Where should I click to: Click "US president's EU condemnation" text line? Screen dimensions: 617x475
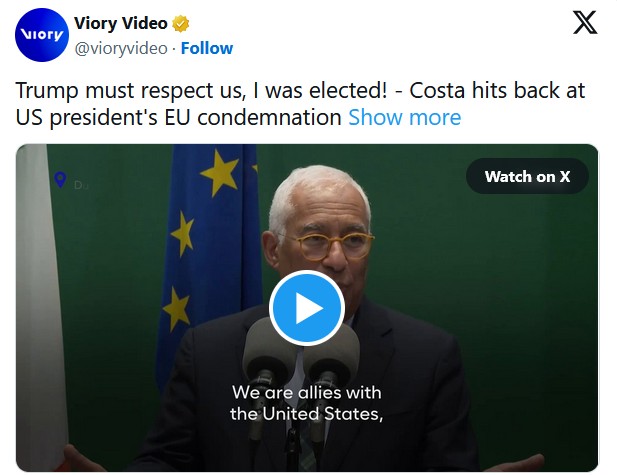click(180, 117)
